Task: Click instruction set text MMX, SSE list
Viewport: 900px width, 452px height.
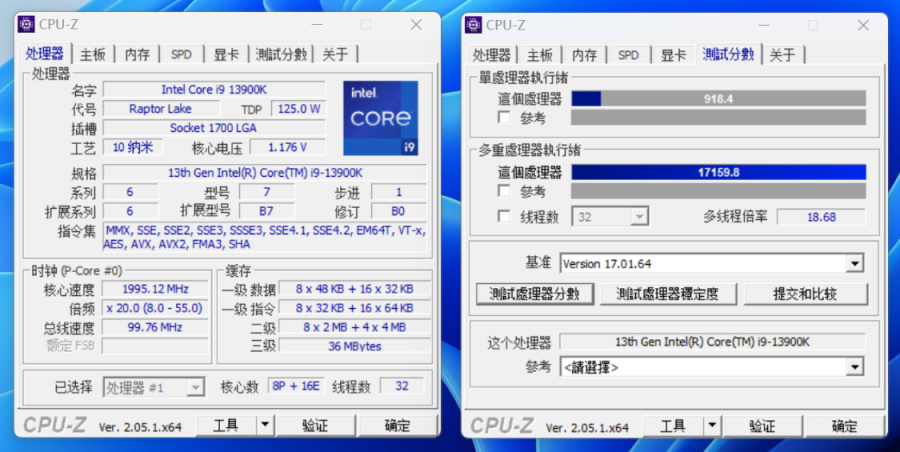Action: pyautogui.click(x=265, y=237)
